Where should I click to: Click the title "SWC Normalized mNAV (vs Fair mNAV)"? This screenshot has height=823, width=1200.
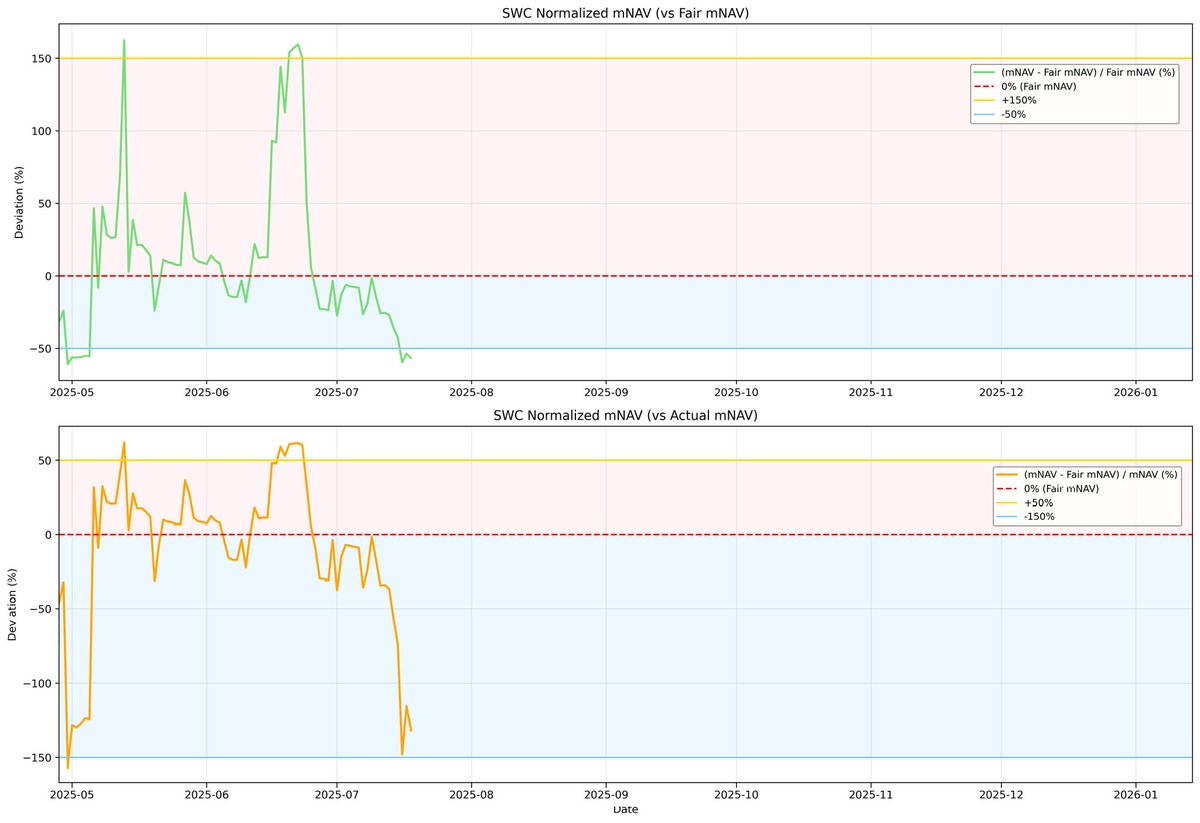pyautogui.click(x=625, y=13)
